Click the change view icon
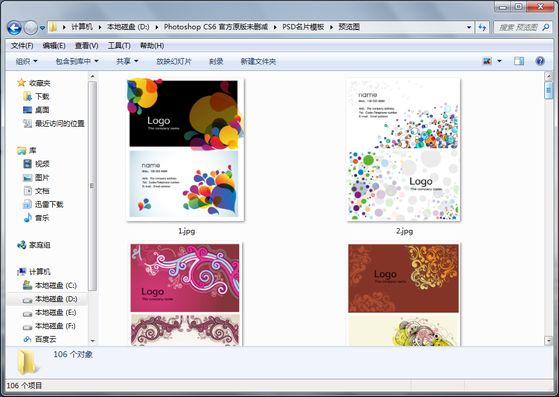Image resolution: width=559 pixels, height=397 pixels. click(487, 61)
